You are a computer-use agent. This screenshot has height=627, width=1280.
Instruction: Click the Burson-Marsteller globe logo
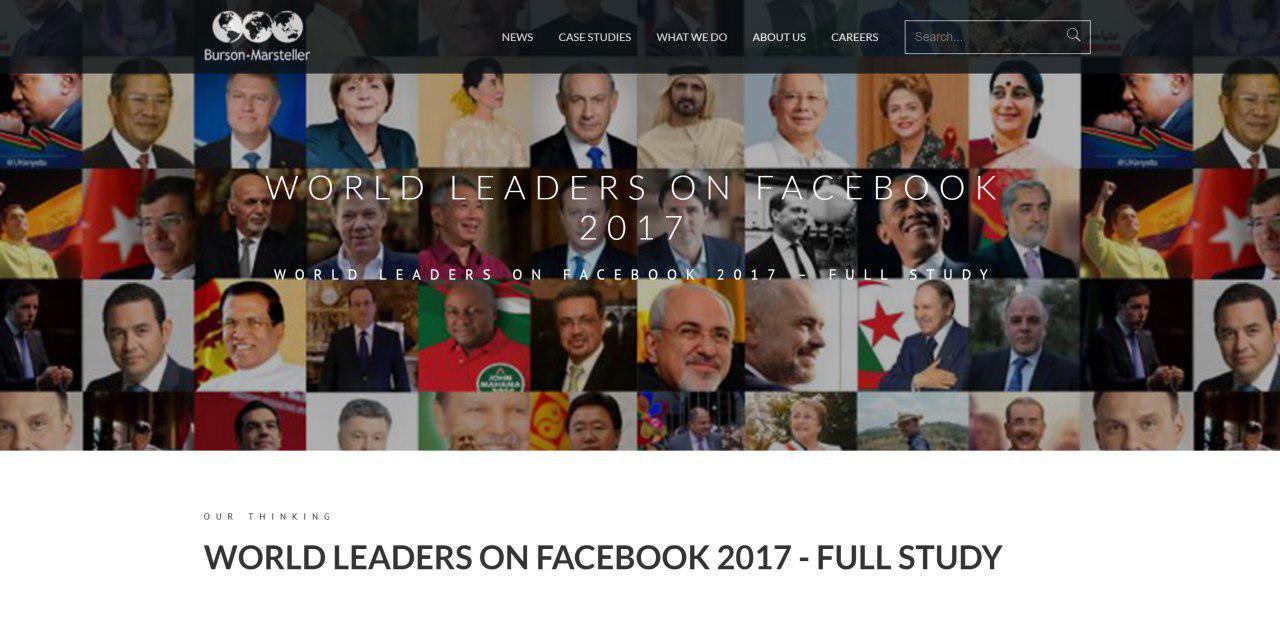257,36
